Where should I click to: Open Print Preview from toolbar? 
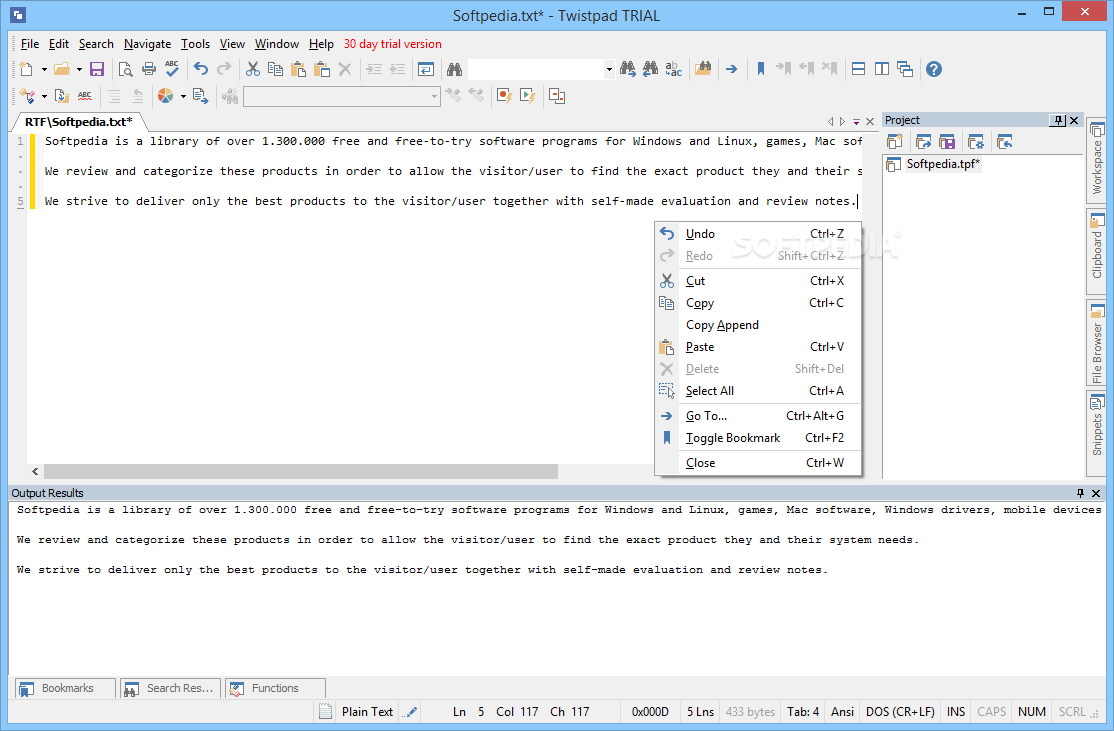125,69
